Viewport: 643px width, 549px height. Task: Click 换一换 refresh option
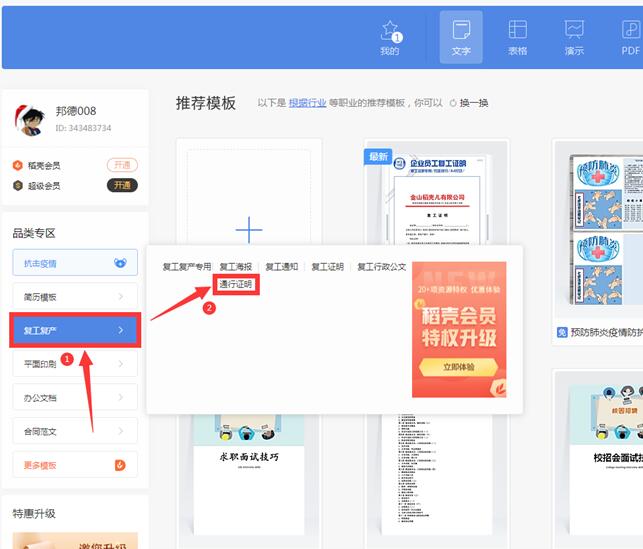point(474,103)
